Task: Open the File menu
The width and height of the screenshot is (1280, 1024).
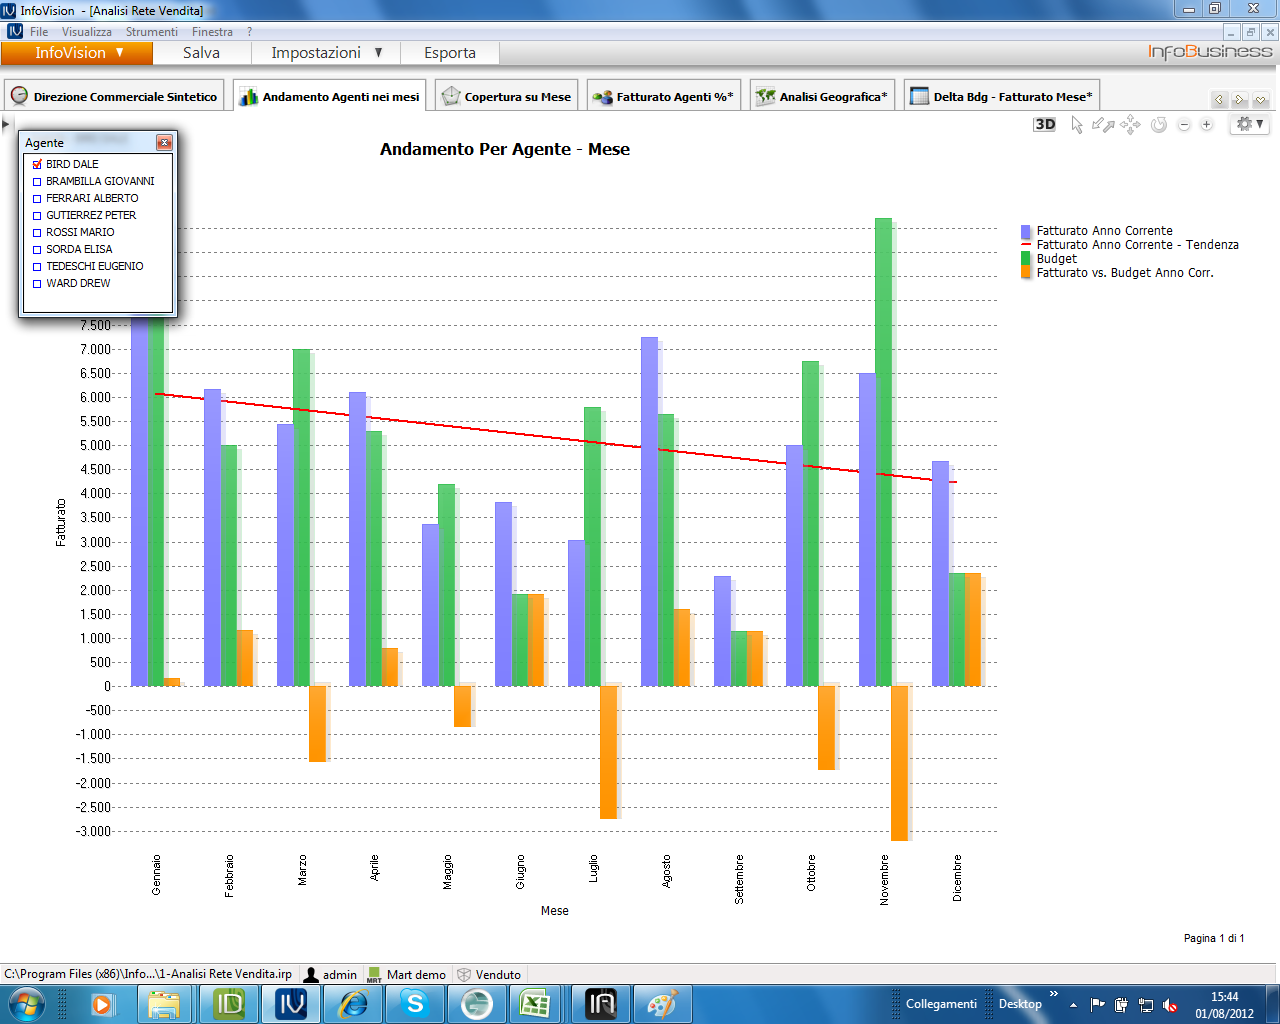Action: click(39, 32)
